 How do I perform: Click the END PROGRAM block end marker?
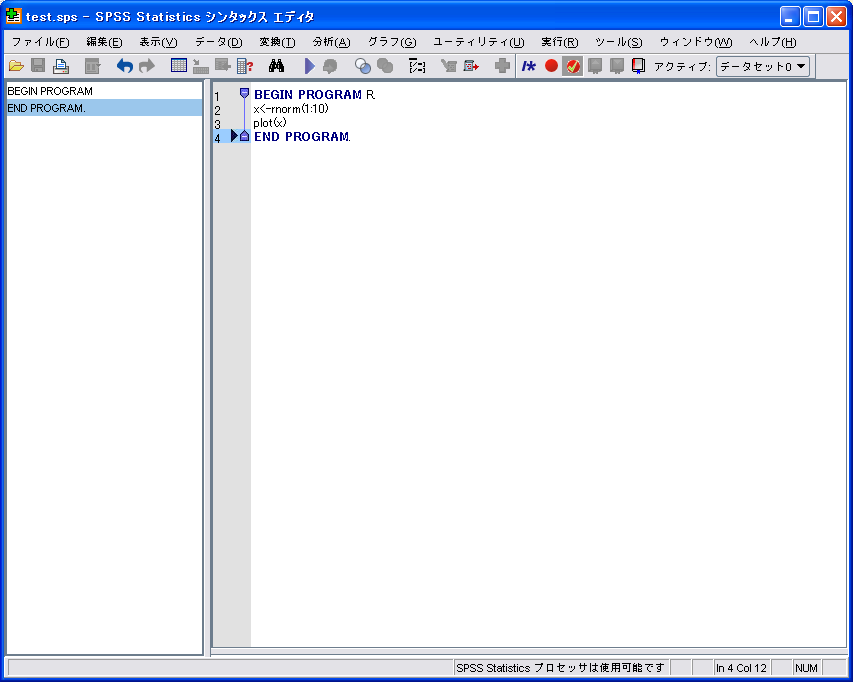(x=244, y=137)
